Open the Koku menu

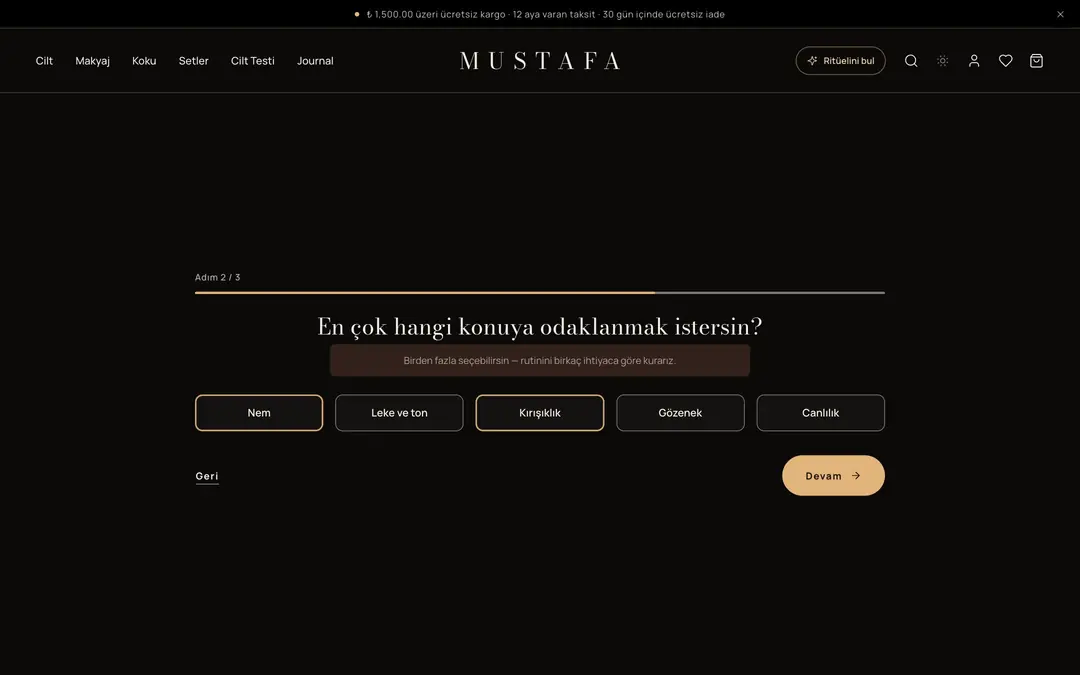[144, 61]
